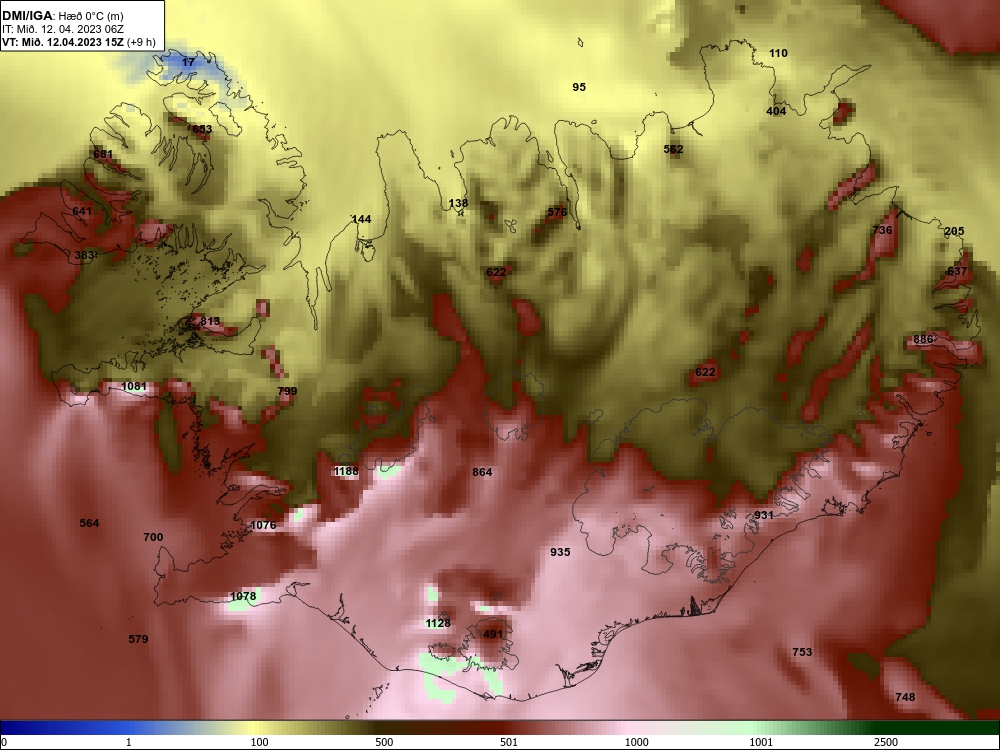Click the map value 1078
The width and height of the screenshot is (1000, 750).
pos(243,596)
